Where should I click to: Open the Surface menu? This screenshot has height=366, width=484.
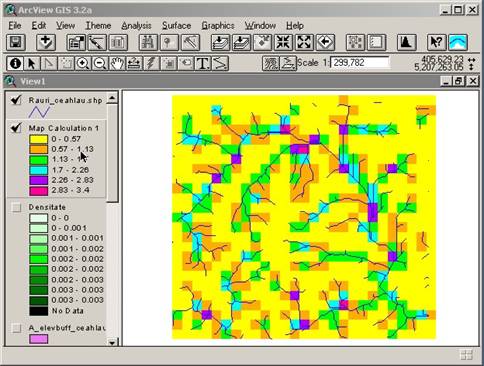[176, 25]
